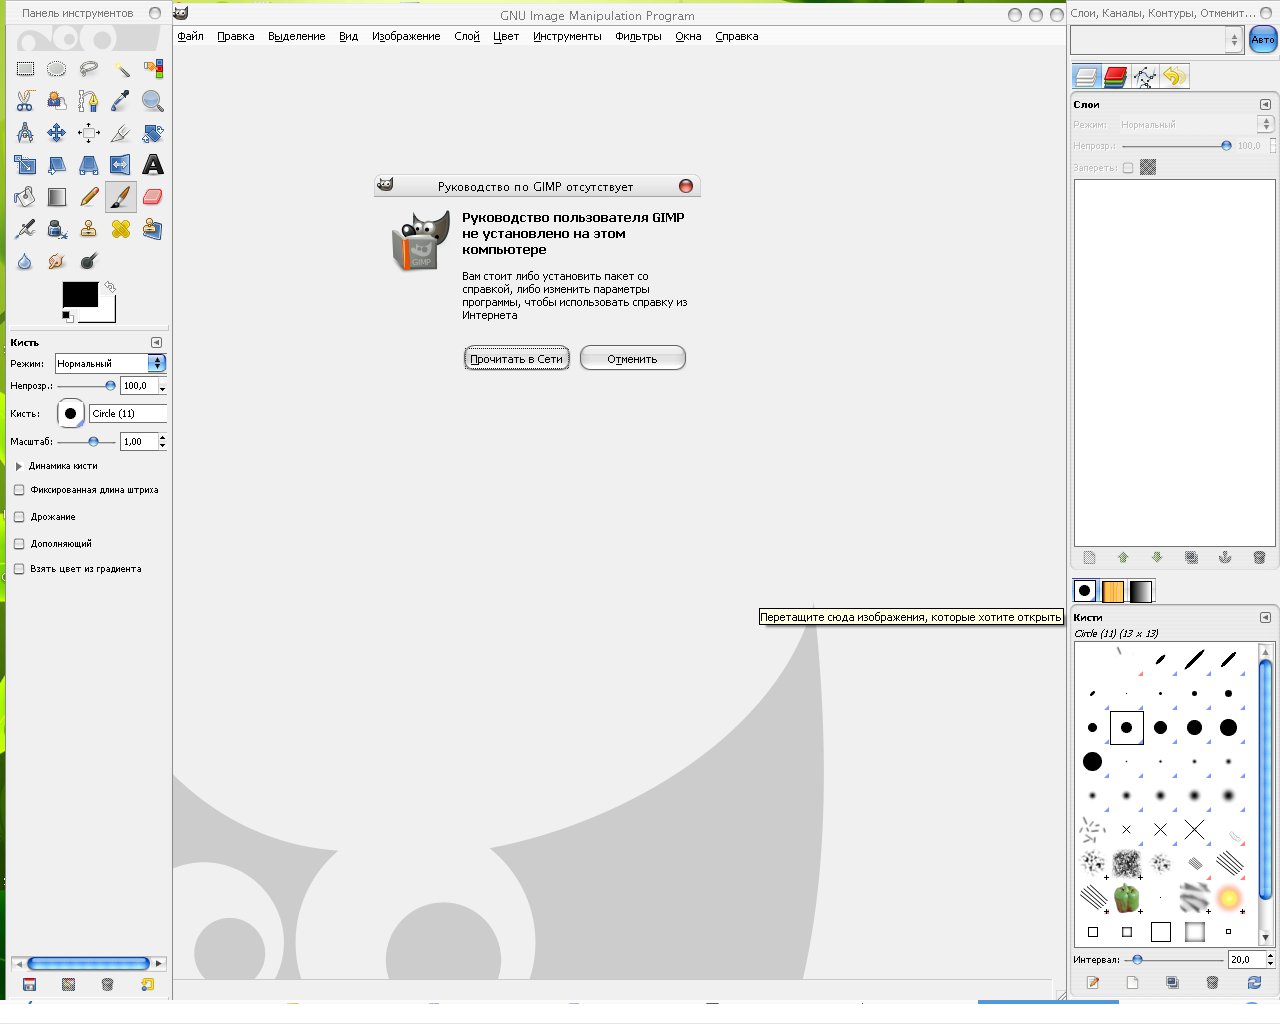The height and width of the screenshot is (1024, 1280).
Task: Select the Shear tool
Action: [x=57, y=165]
